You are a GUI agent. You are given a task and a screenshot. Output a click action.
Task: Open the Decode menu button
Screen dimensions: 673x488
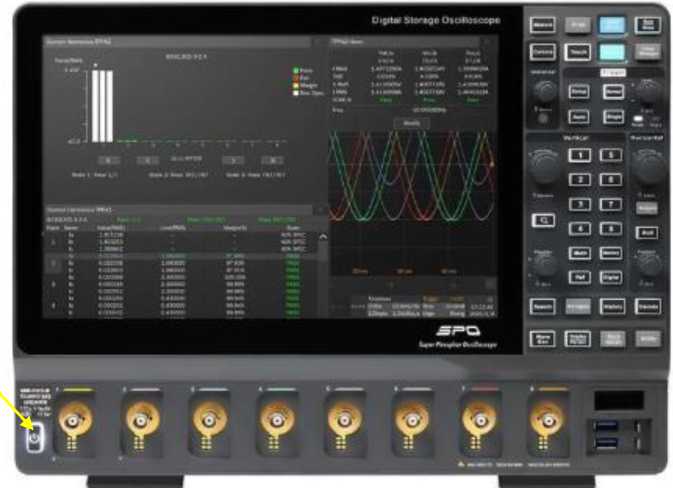click(648, 306)
